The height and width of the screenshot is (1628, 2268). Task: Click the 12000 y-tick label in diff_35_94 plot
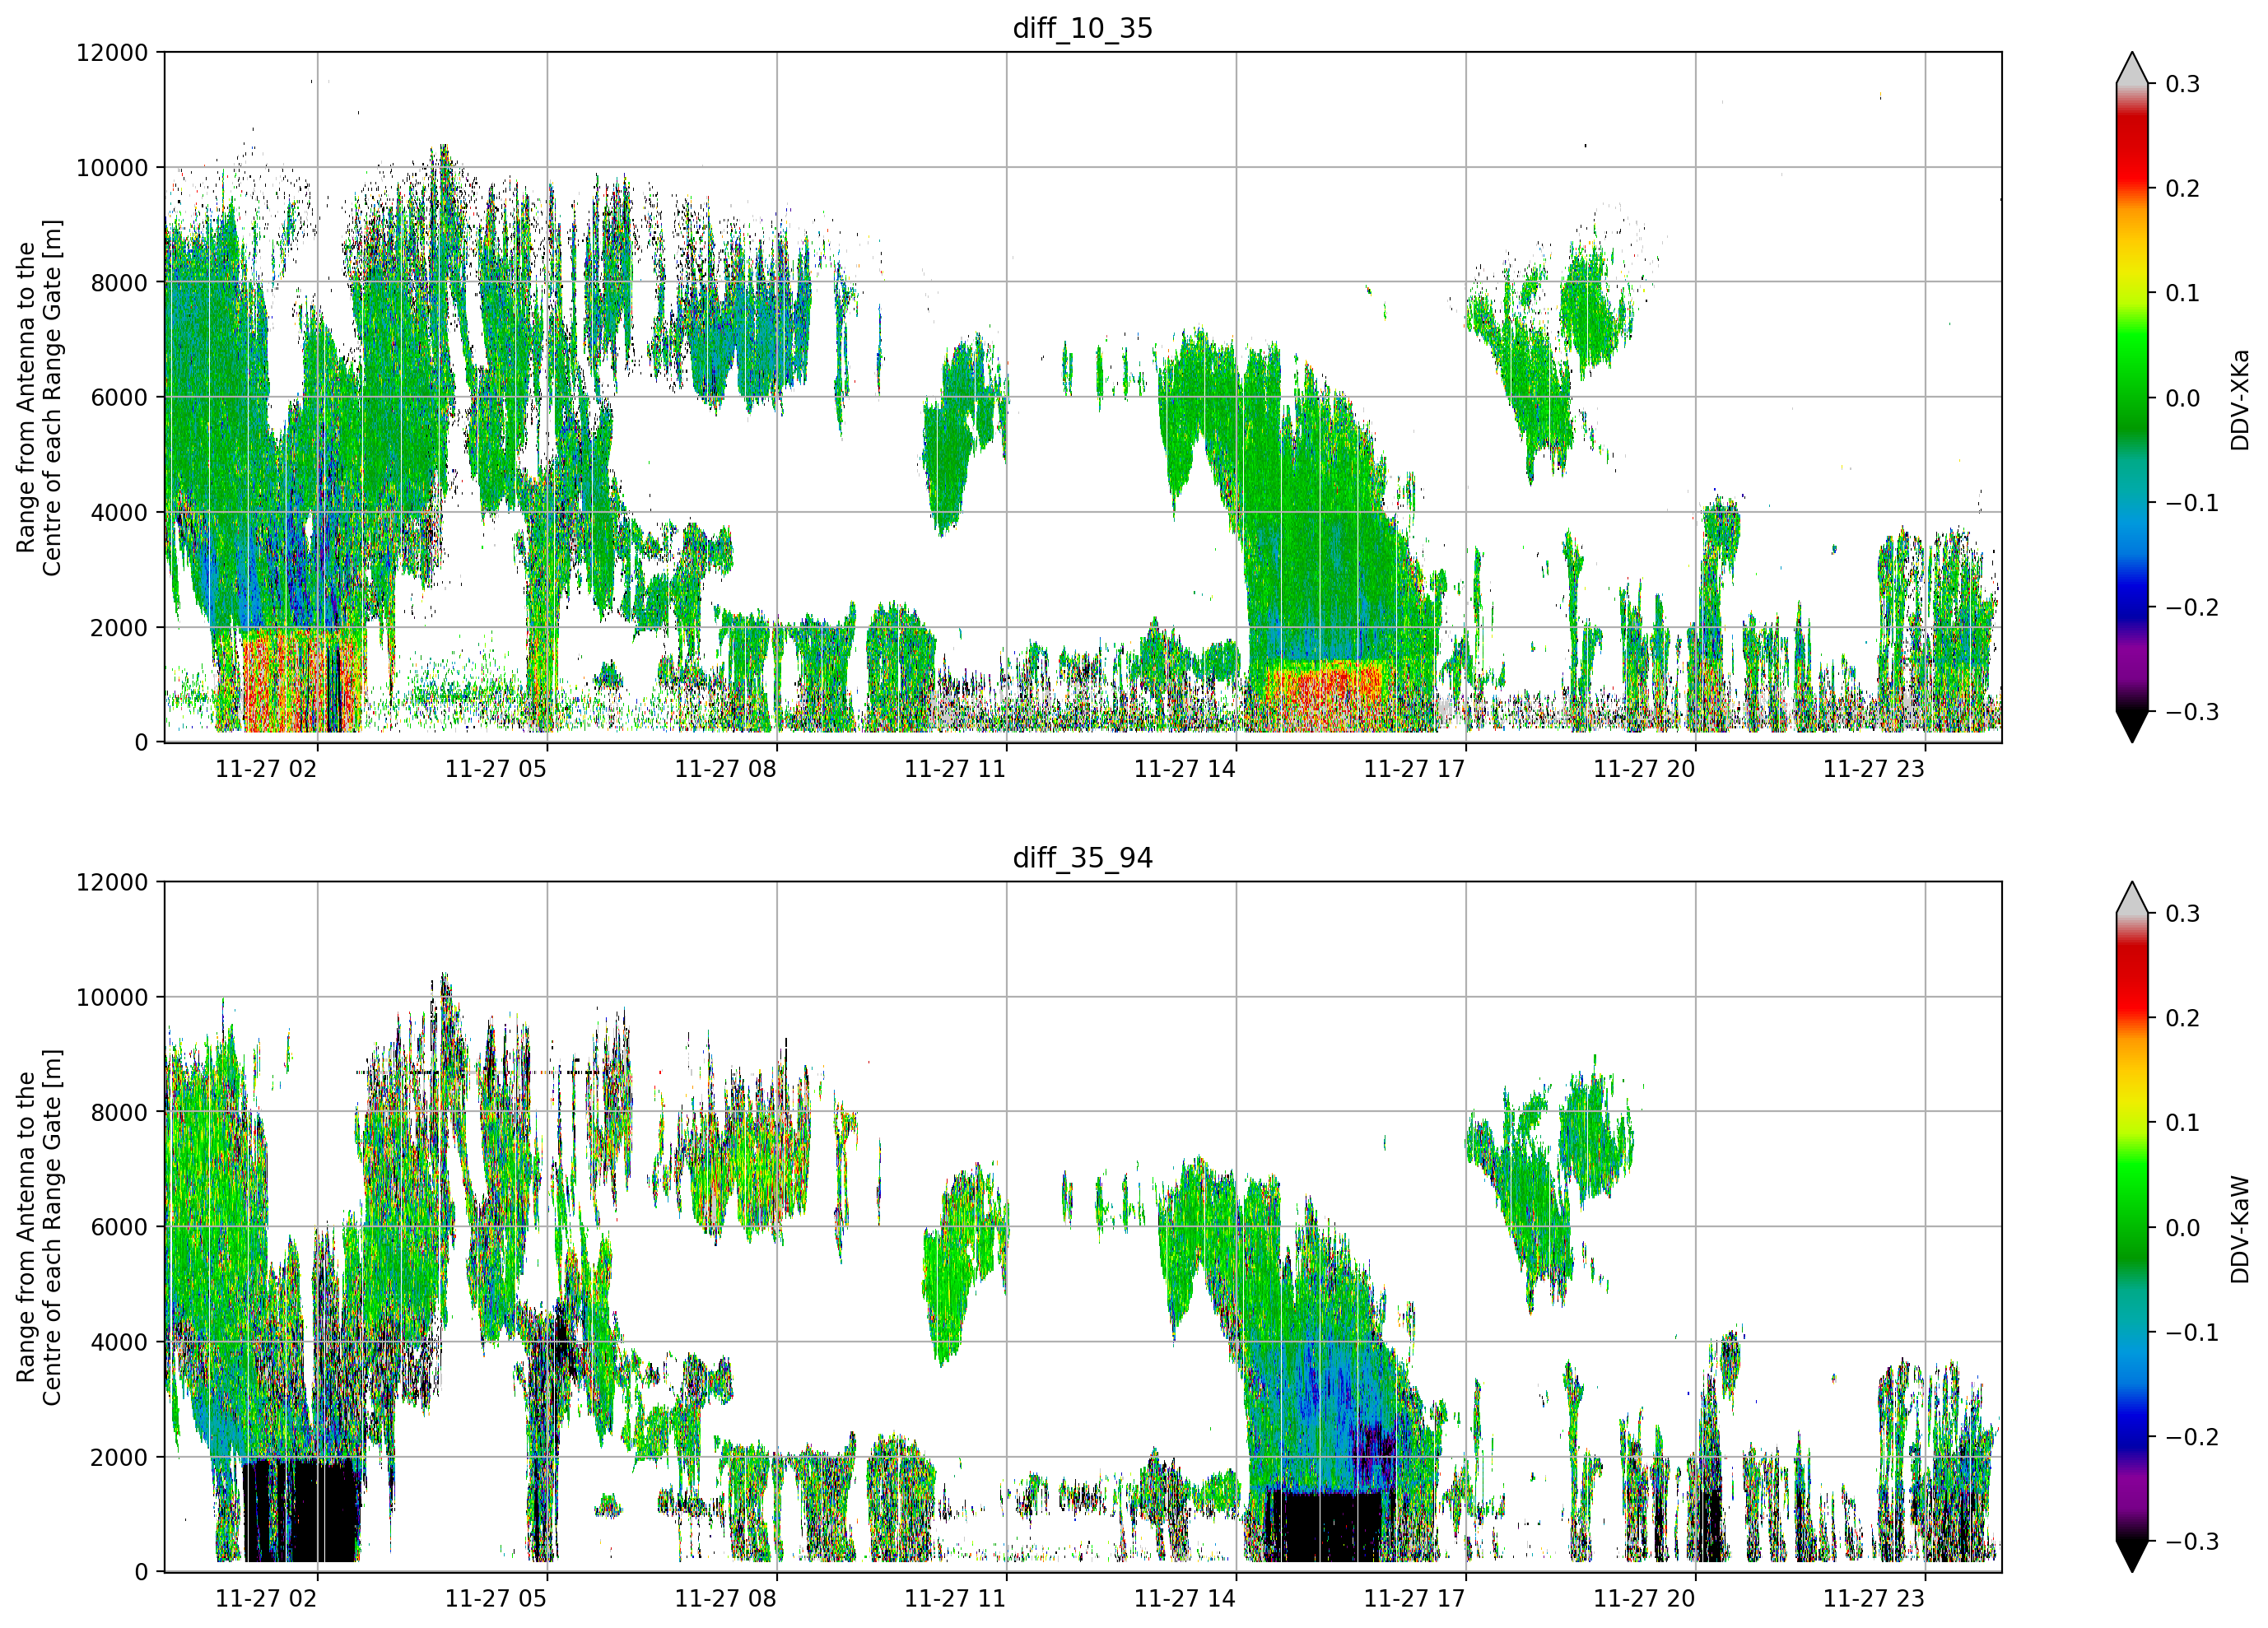point(112,882)
